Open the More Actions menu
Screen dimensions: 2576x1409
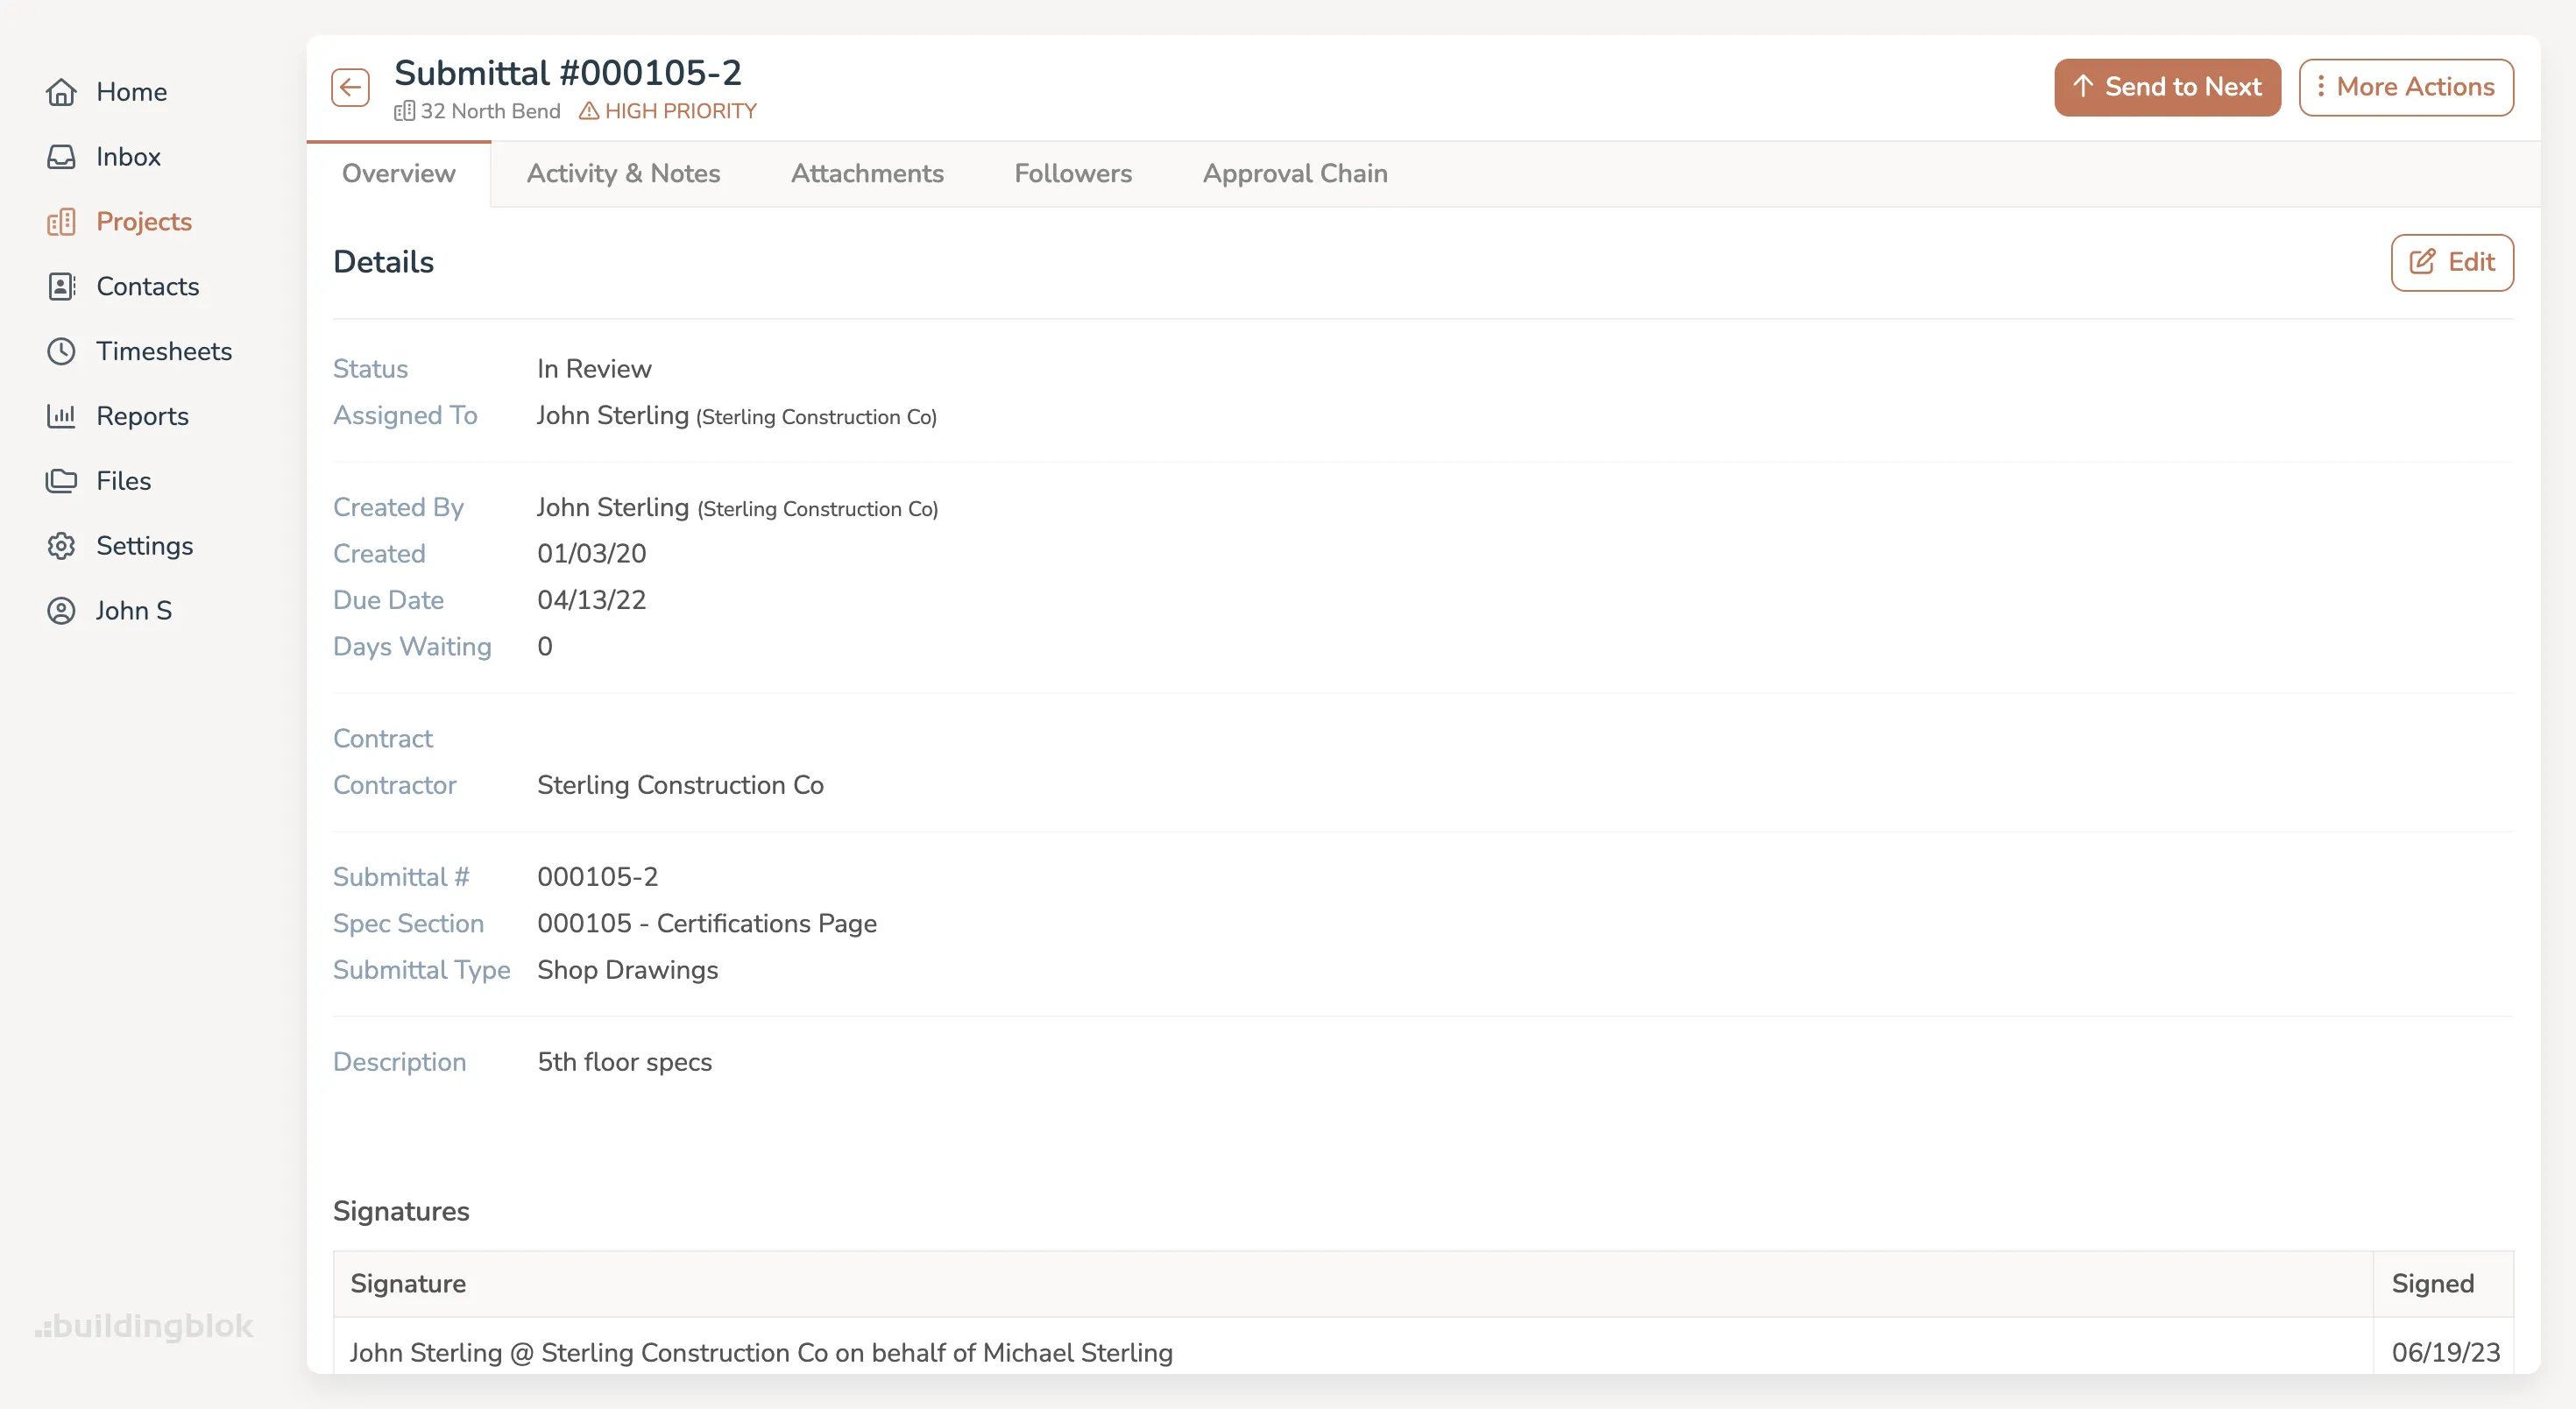pyautogui.click(x=2406, y=87)
